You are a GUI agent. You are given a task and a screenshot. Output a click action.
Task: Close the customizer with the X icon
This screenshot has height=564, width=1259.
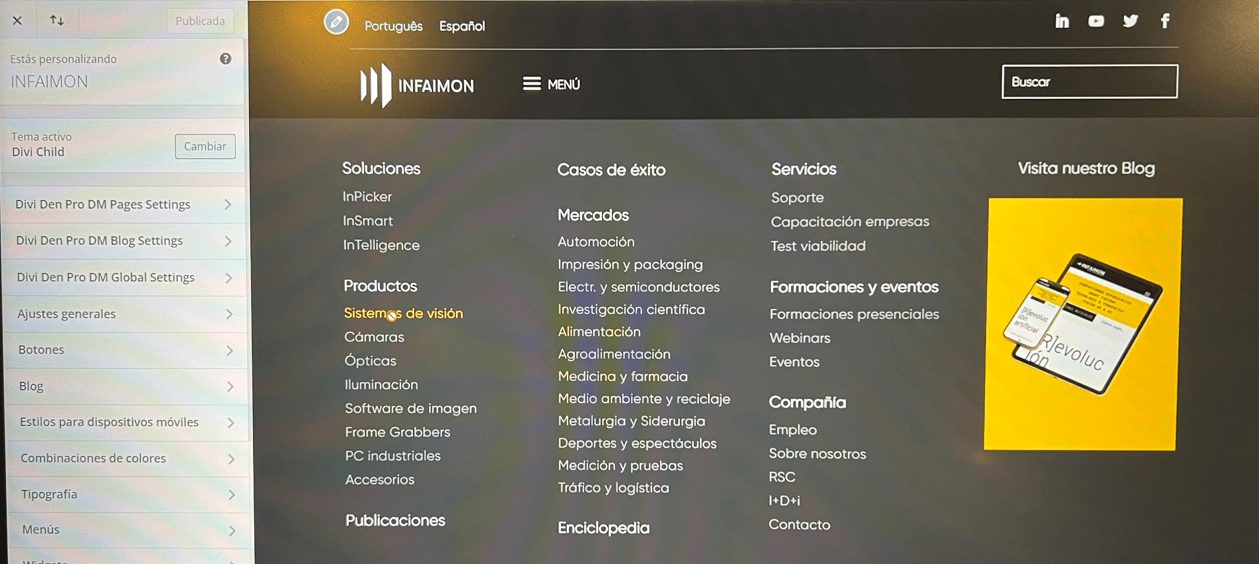pos(17,20)
